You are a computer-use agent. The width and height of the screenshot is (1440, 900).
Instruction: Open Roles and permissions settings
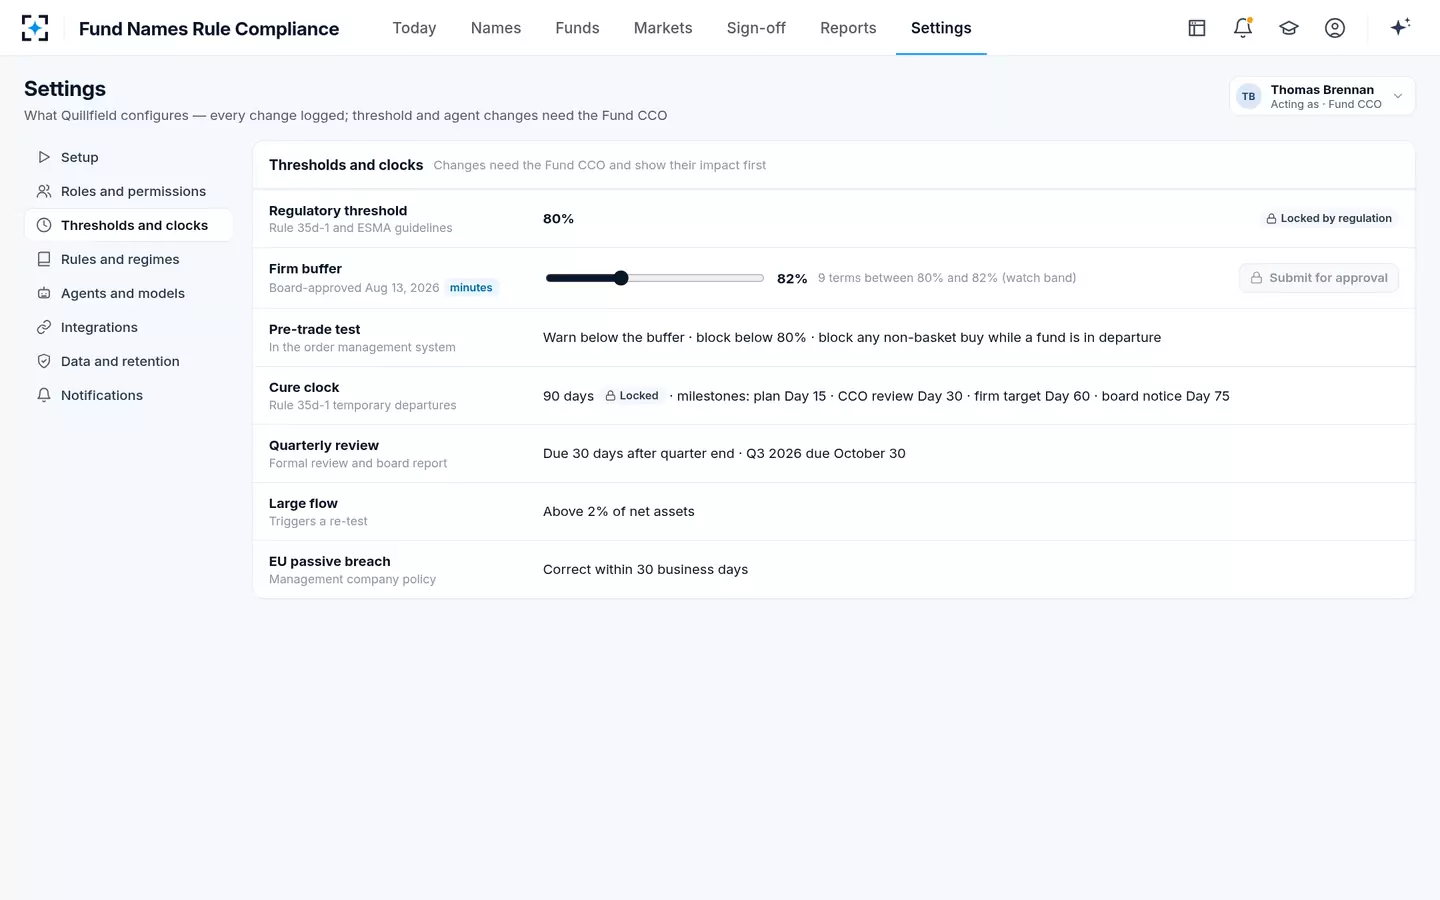point(128,191)
